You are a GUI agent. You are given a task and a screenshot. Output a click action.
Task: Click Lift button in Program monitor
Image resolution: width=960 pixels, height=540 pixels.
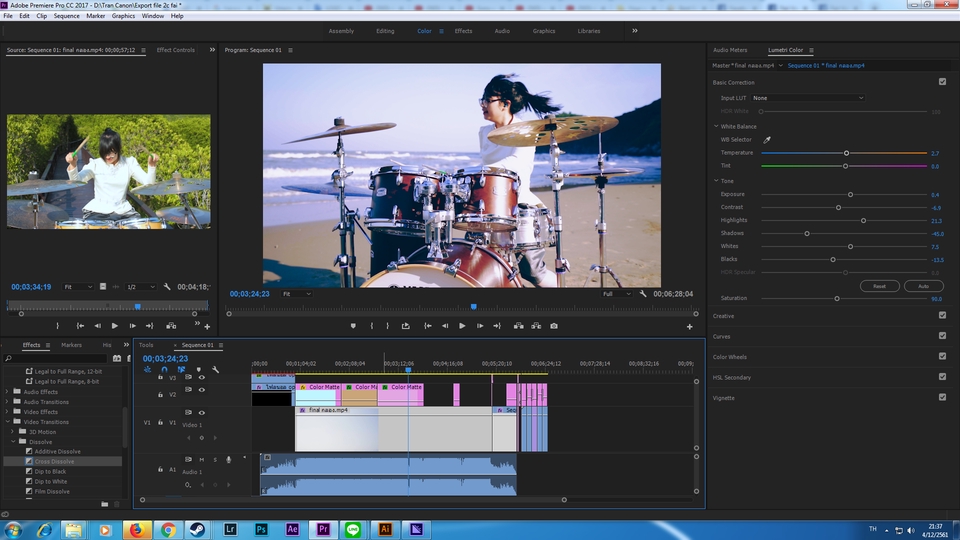pos(519,326)
